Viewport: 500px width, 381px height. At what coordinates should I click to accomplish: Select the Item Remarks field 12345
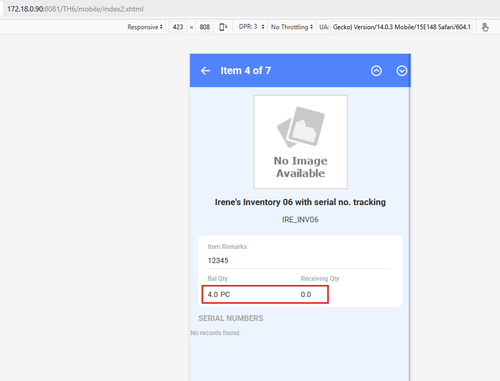[x=299, y=261]
